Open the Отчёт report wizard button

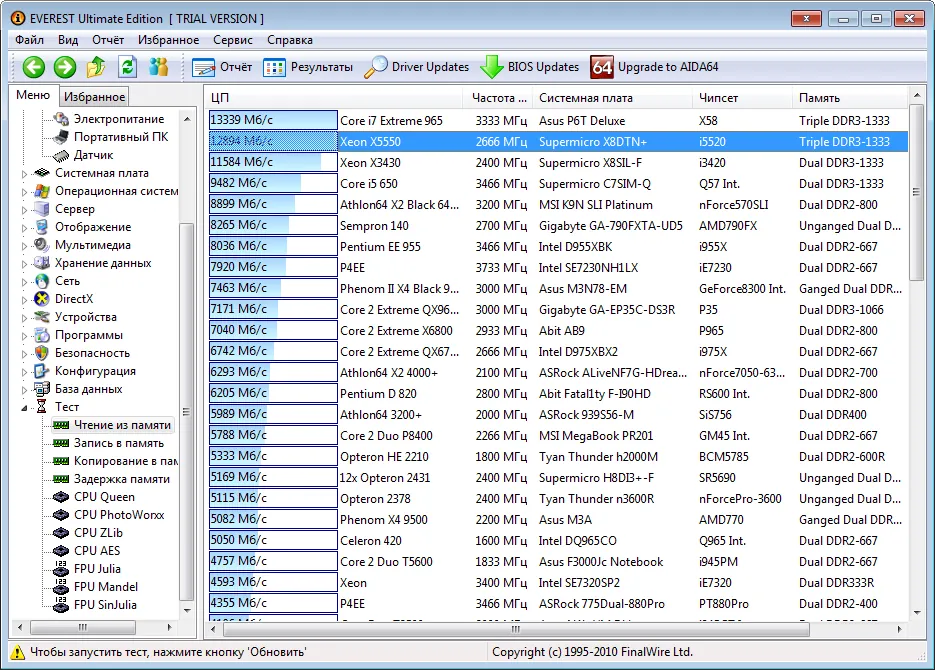point(222,67)
